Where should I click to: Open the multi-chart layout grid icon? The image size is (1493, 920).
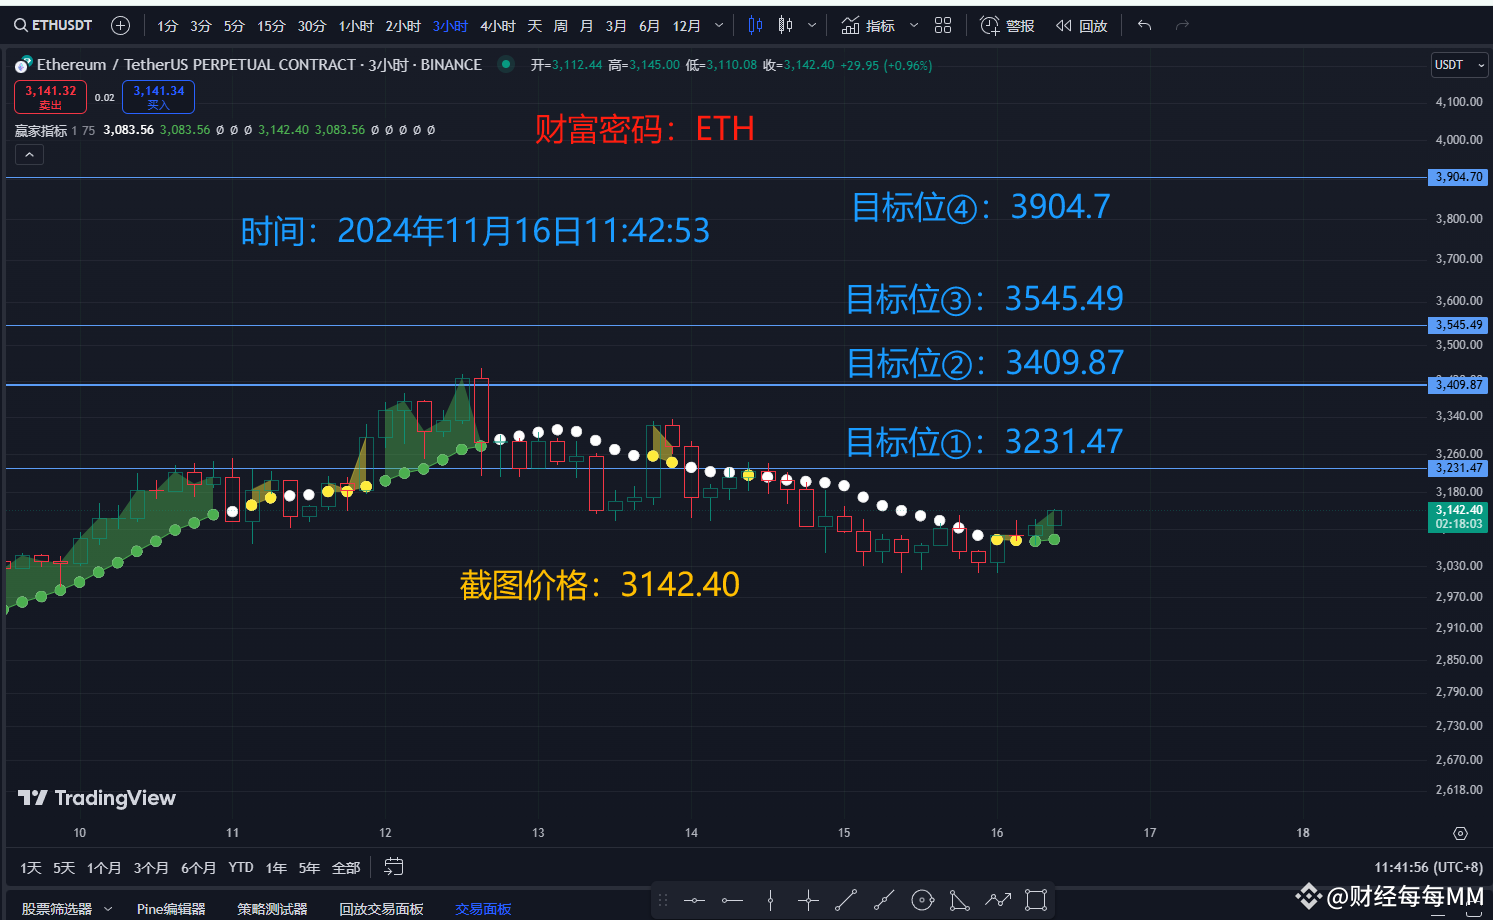(943, 25)
